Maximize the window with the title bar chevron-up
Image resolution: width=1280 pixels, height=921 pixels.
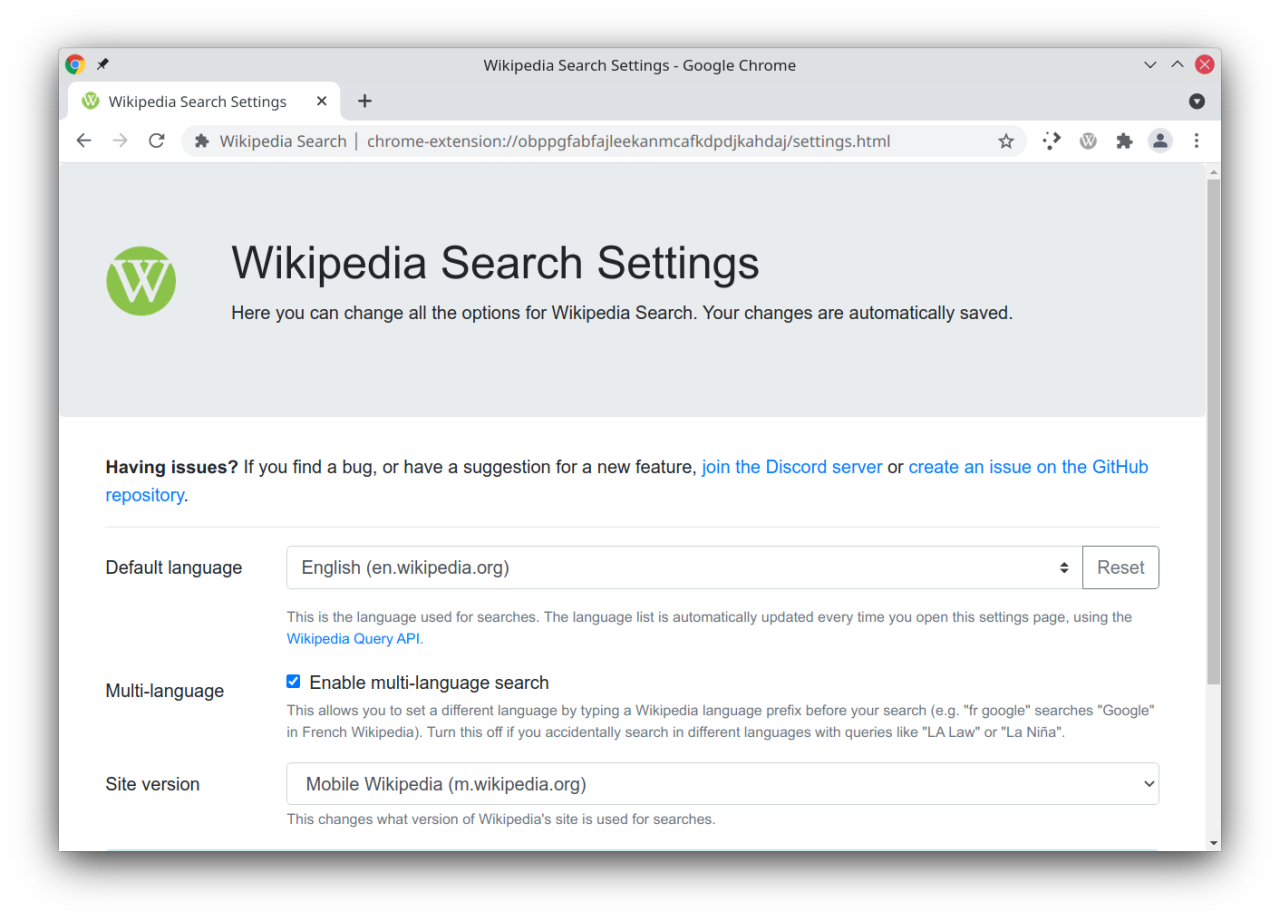point(1177,65)
